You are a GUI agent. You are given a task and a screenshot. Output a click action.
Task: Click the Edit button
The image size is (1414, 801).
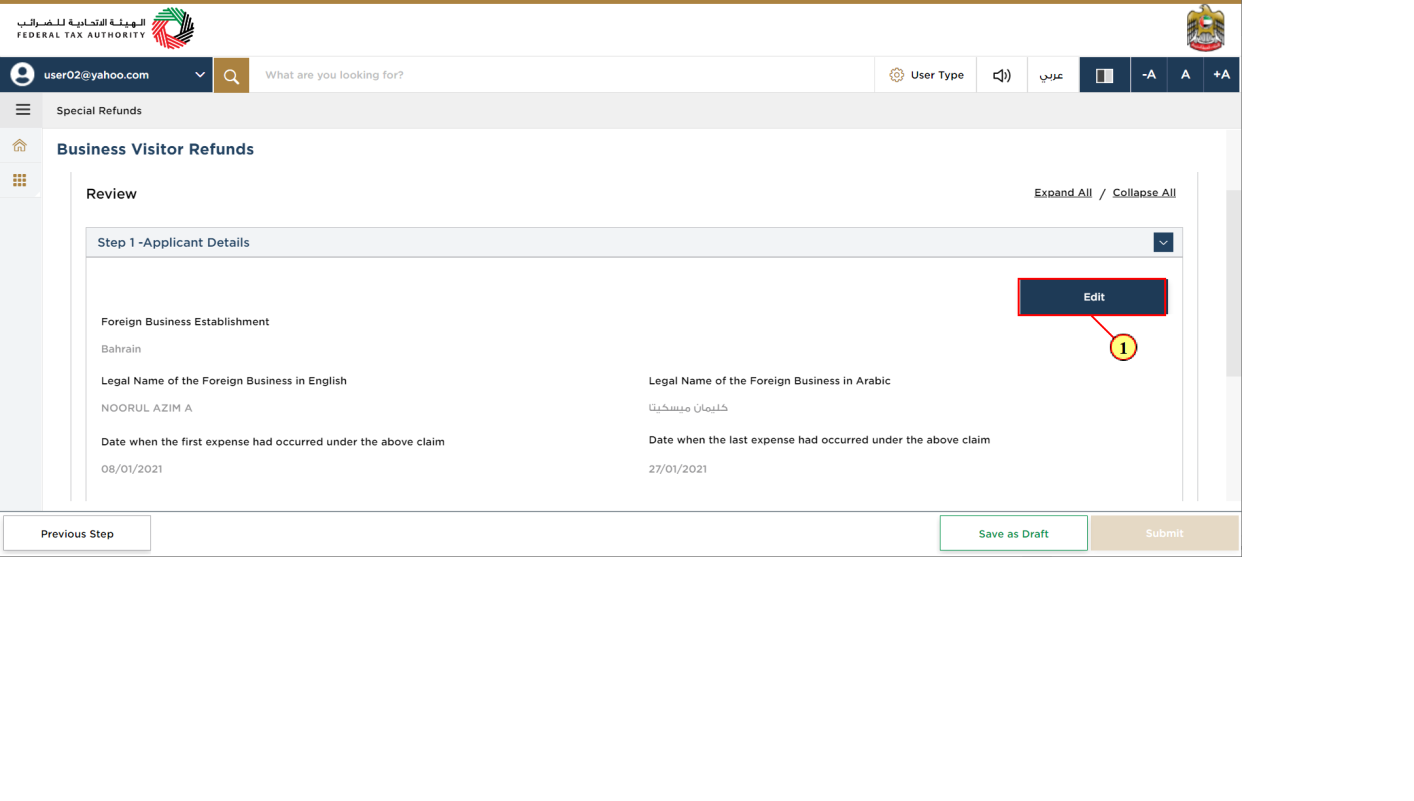click(1093, 297)
